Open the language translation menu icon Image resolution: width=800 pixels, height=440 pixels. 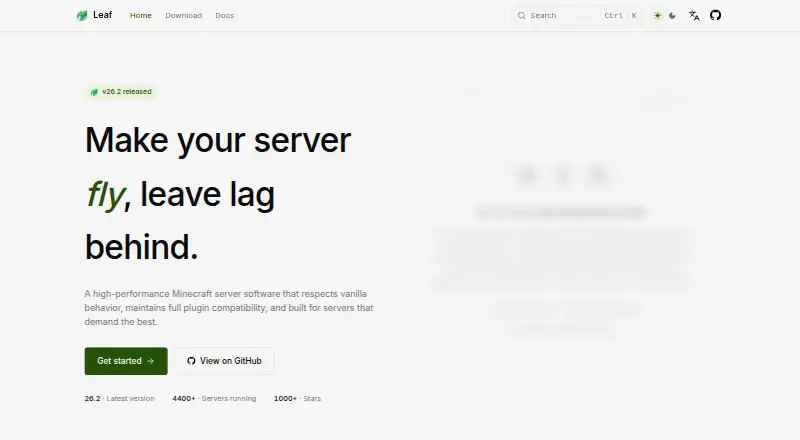tap(694, 15)
